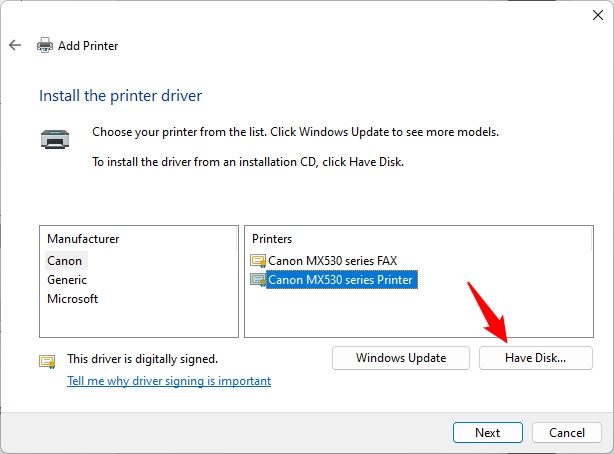This screenshot has height=454, width=614.
Task: Proceed with the Next button
Action: click(x=488, y=432)
